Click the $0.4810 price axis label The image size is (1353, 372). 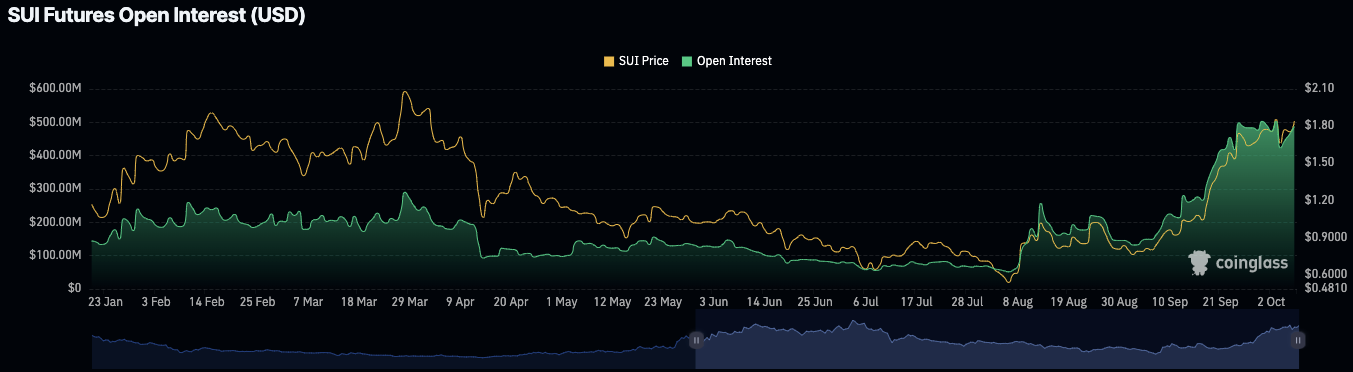pyautogui.click(x=1326, y=289)
